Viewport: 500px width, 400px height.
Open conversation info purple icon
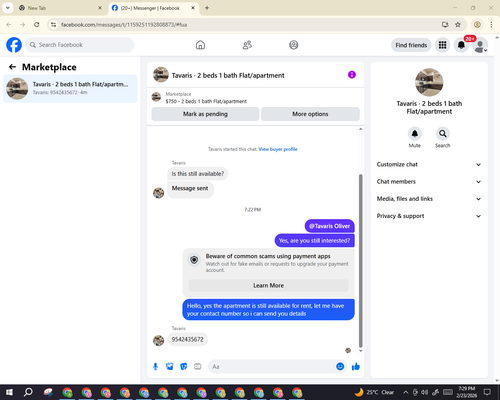pyautogui.click(x=352, y=75)
